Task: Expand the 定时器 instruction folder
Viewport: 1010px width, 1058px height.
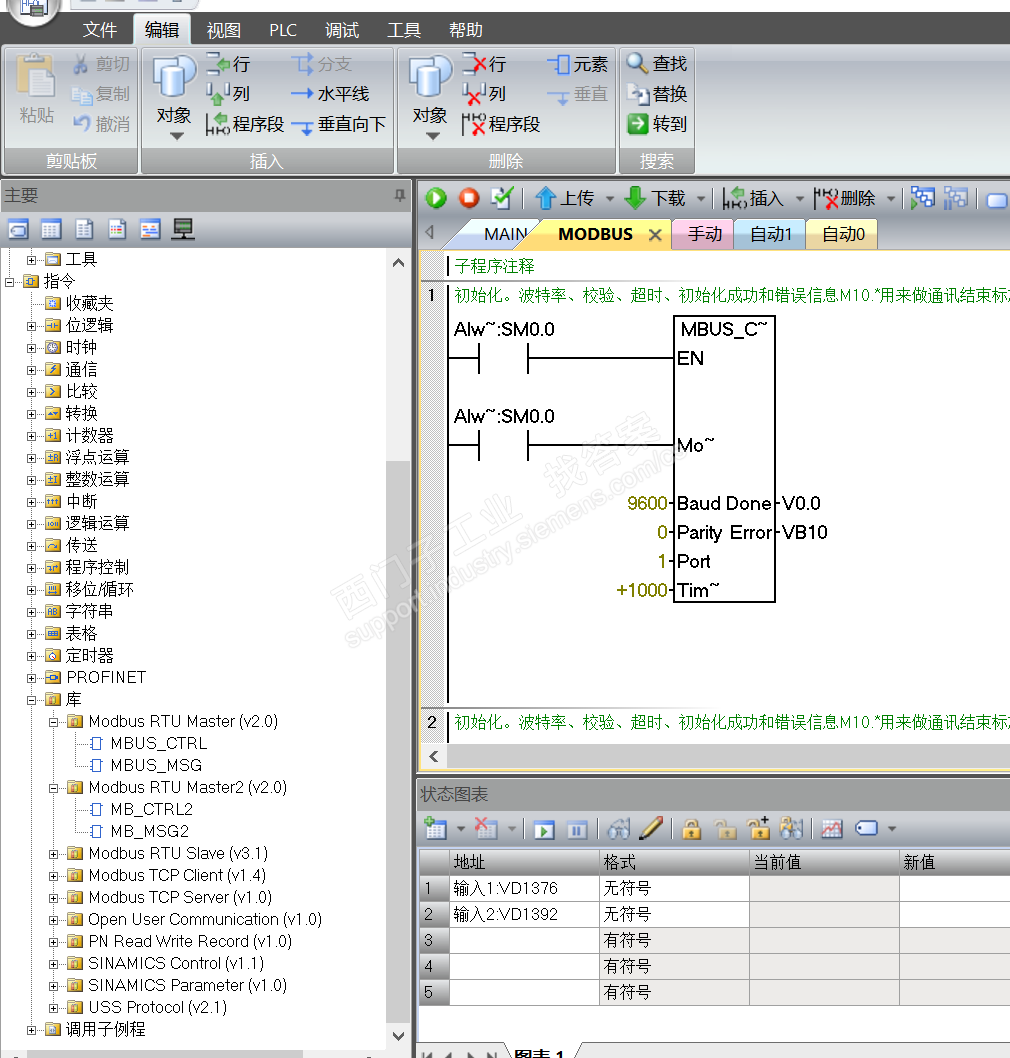Action: pyautogui.click(x=31, y=657)
